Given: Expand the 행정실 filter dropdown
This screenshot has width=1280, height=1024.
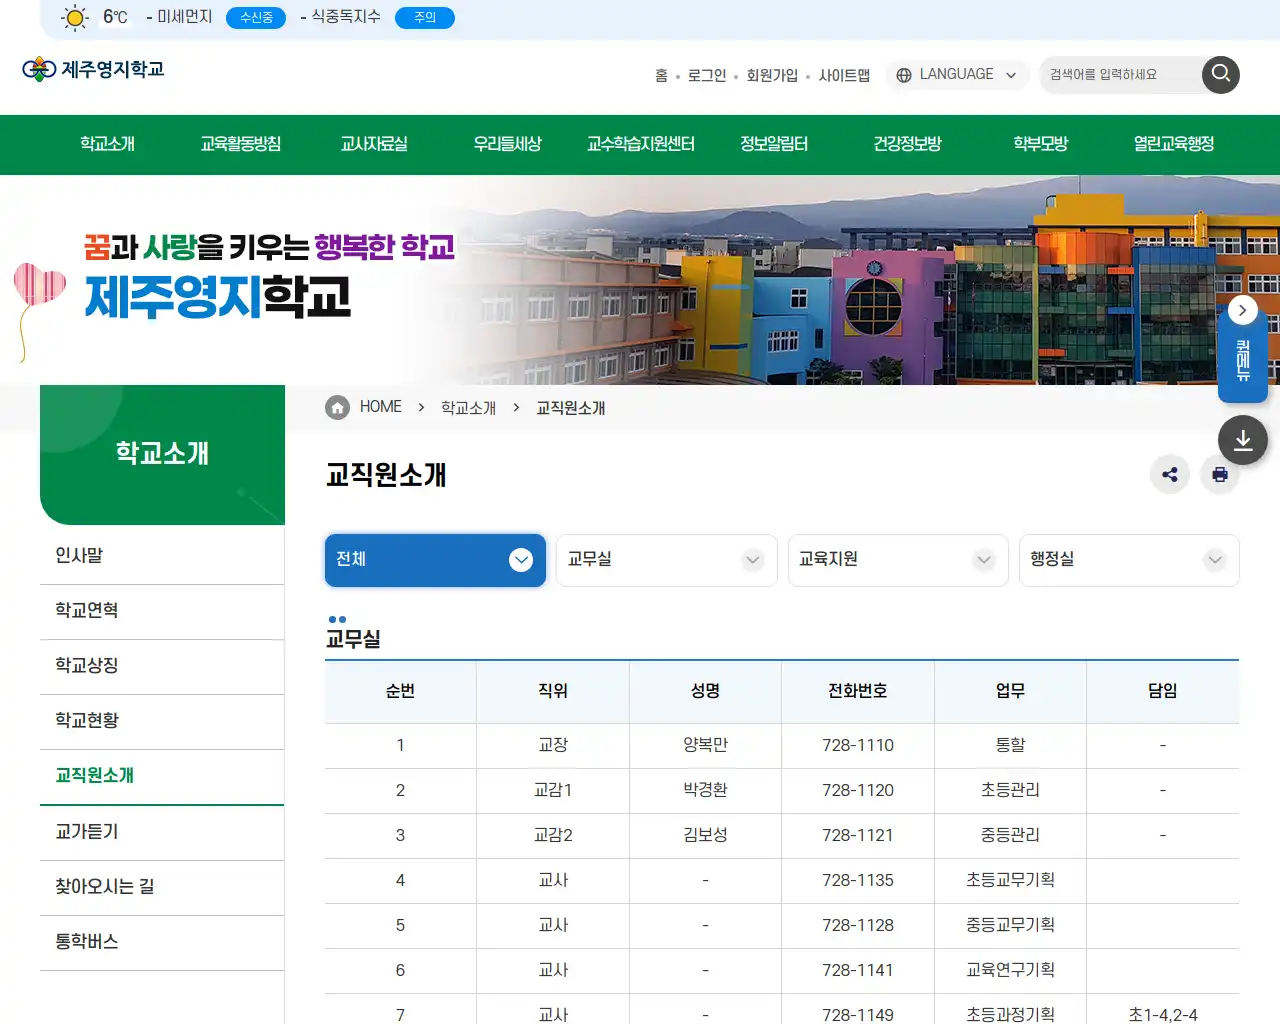Looking at the screenshot, I should [1129, 560].
